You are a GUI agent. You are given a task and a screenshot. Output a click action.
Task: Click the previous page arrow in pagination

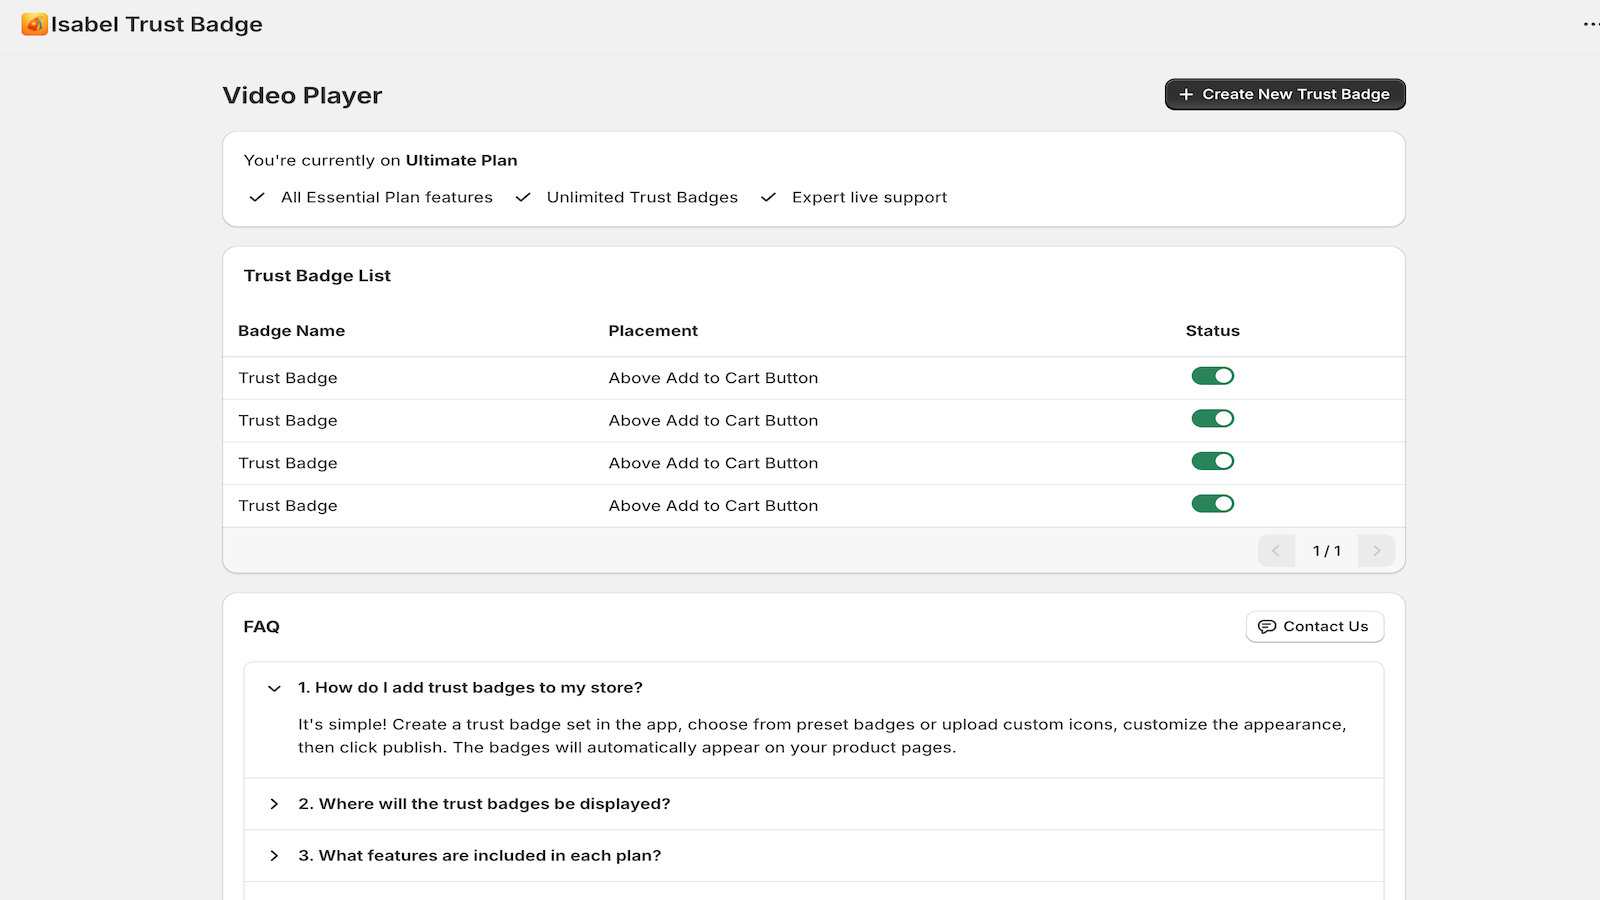point(1276,550)
